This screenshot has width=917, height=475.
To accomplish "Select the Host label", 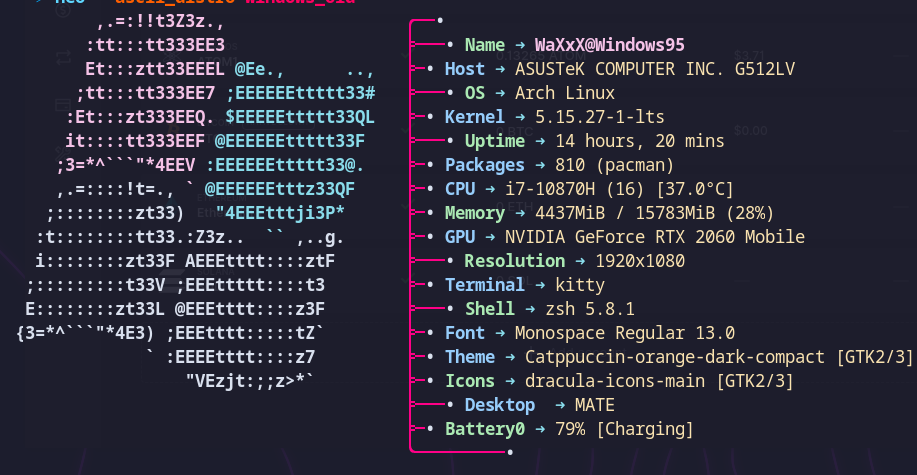I will point(465,70).
